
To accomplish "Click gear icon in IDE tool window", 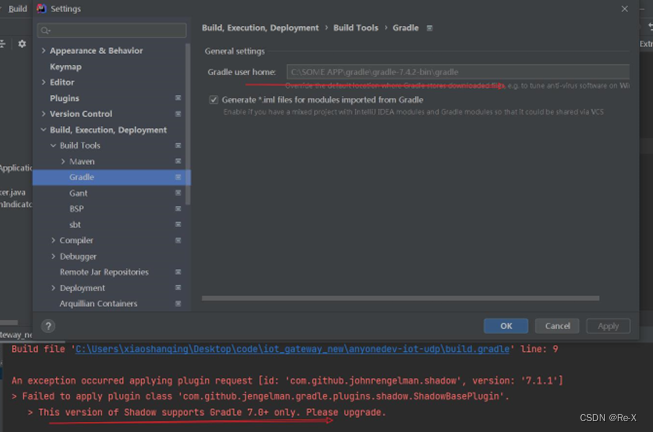I will [22, 44].
